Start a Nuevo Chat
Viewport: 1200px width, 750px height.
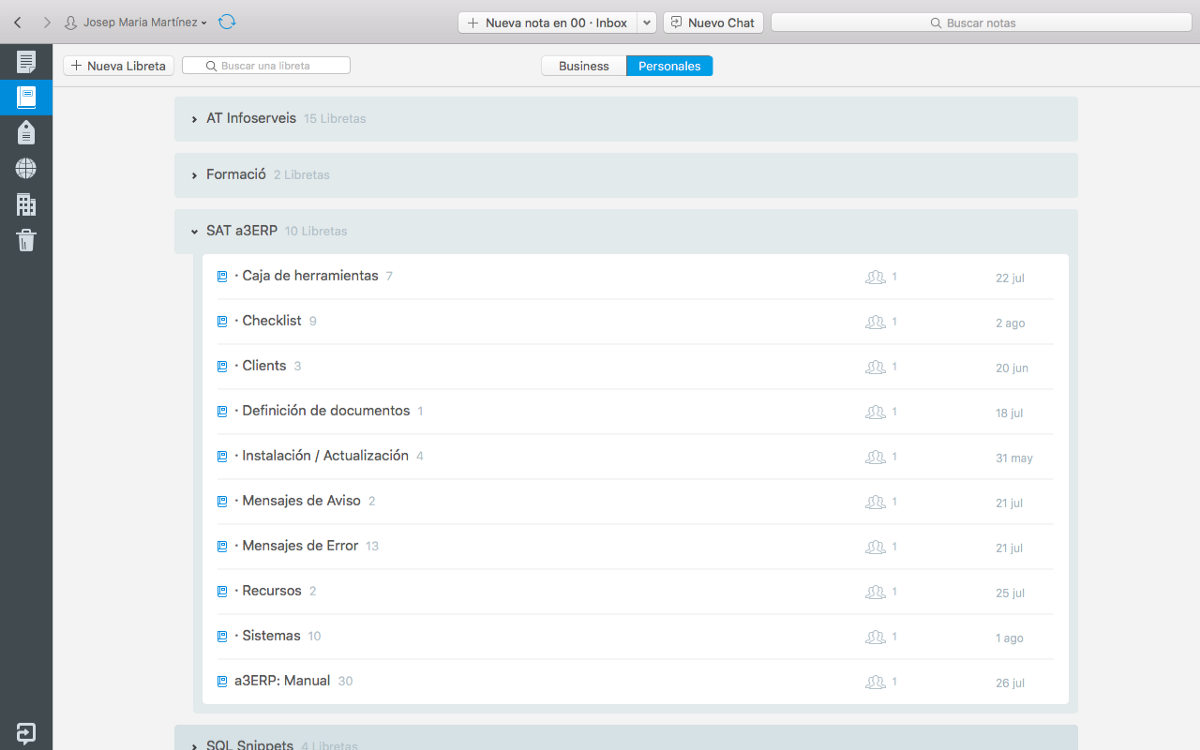(713, 21)
